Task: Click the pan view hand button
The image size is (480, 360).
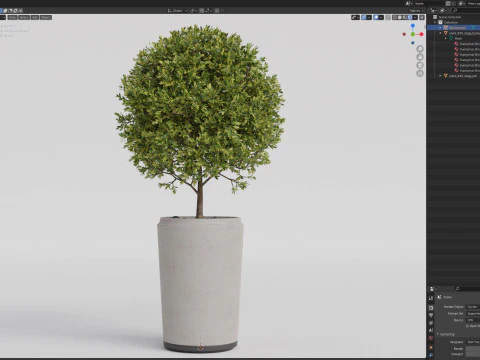Action: pyautogui.click(x=420, y=57)
